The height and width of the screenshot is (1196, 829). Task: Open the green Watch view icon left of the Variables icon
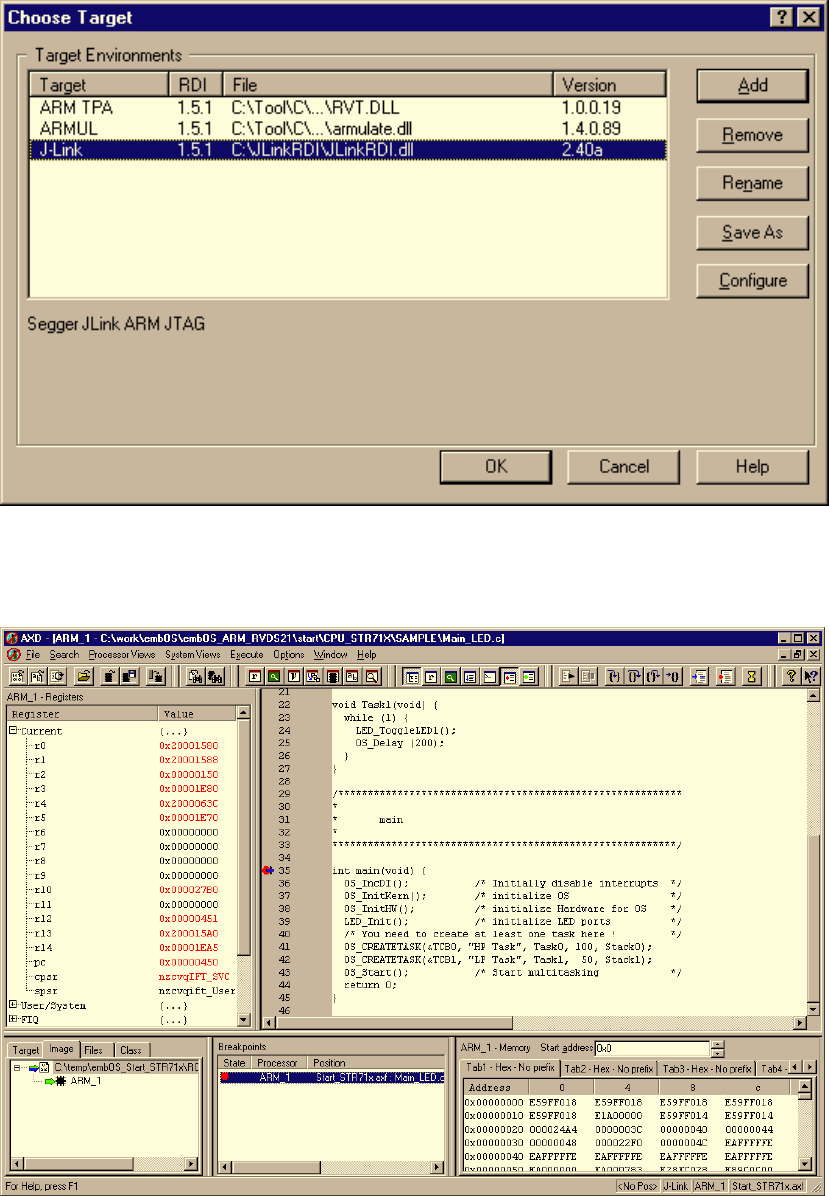point(274,676)
